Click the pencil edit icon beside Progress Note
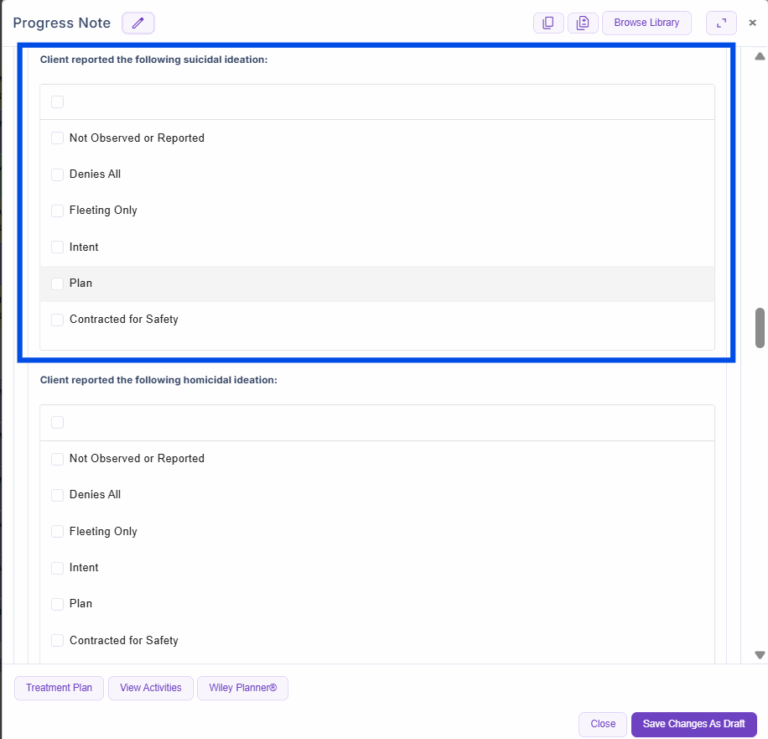The height and width of the screenshot is (739, 768). (138, 23)
